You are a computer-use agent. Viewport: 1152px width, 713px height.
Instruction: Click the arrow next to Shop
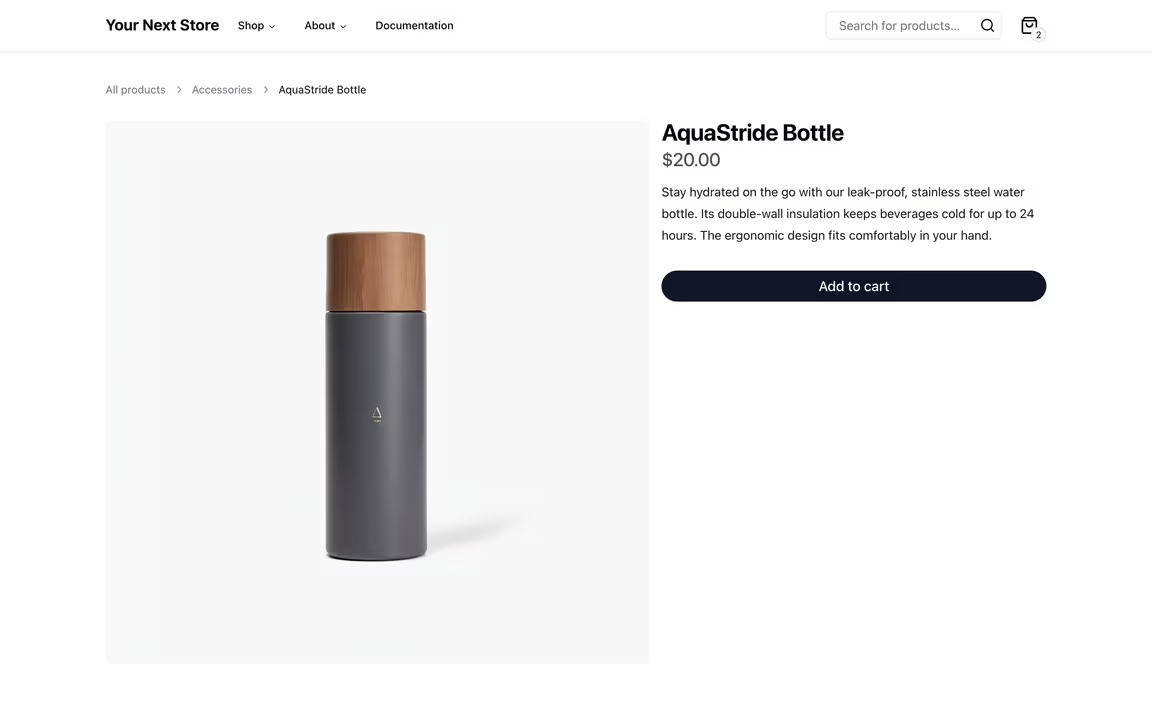point(272,27)
